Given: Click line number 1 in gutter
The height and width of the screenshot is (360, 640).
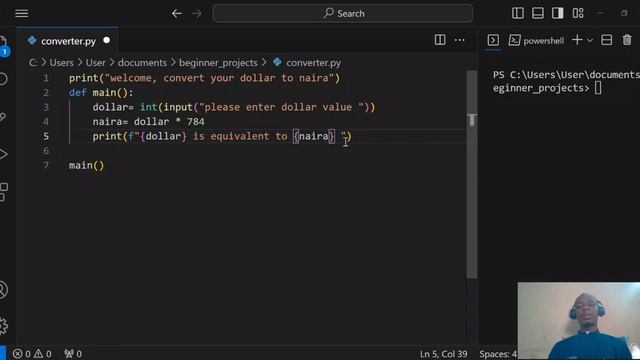Looking at the screenshot, I should (x=46, y=78).
